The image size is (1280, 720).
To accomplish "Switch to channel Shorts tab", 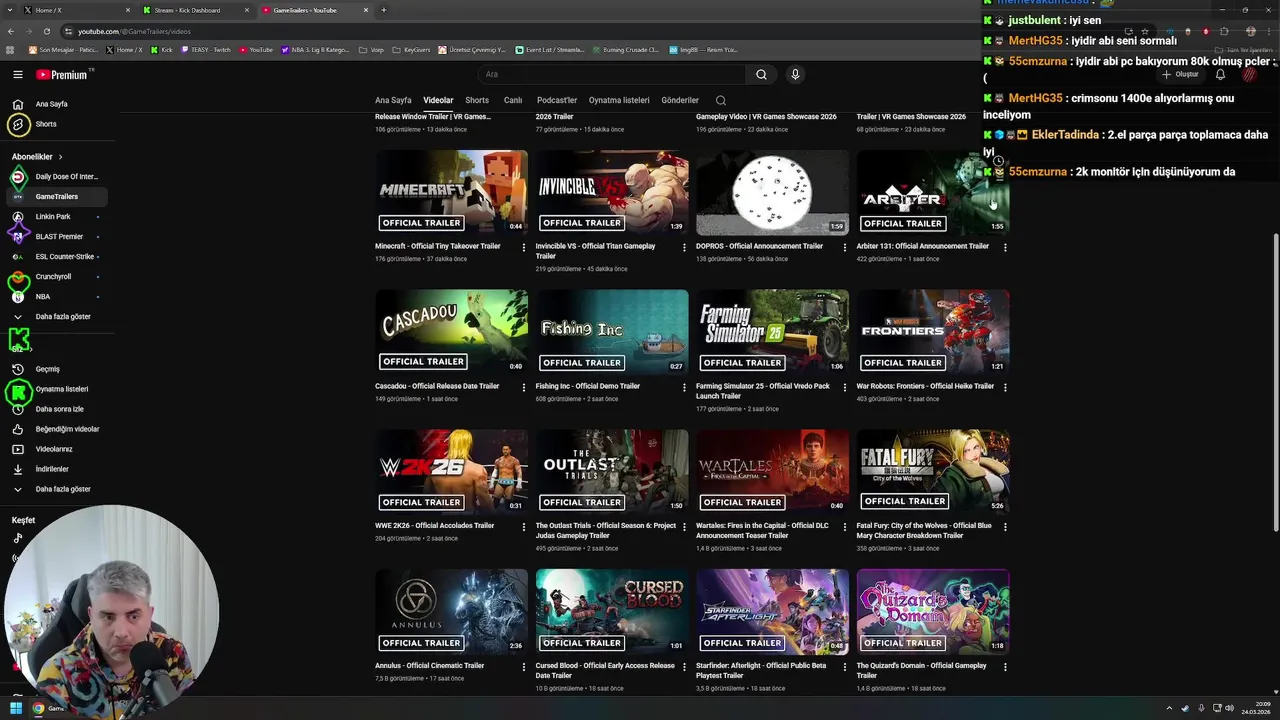I will pos(477,100).
